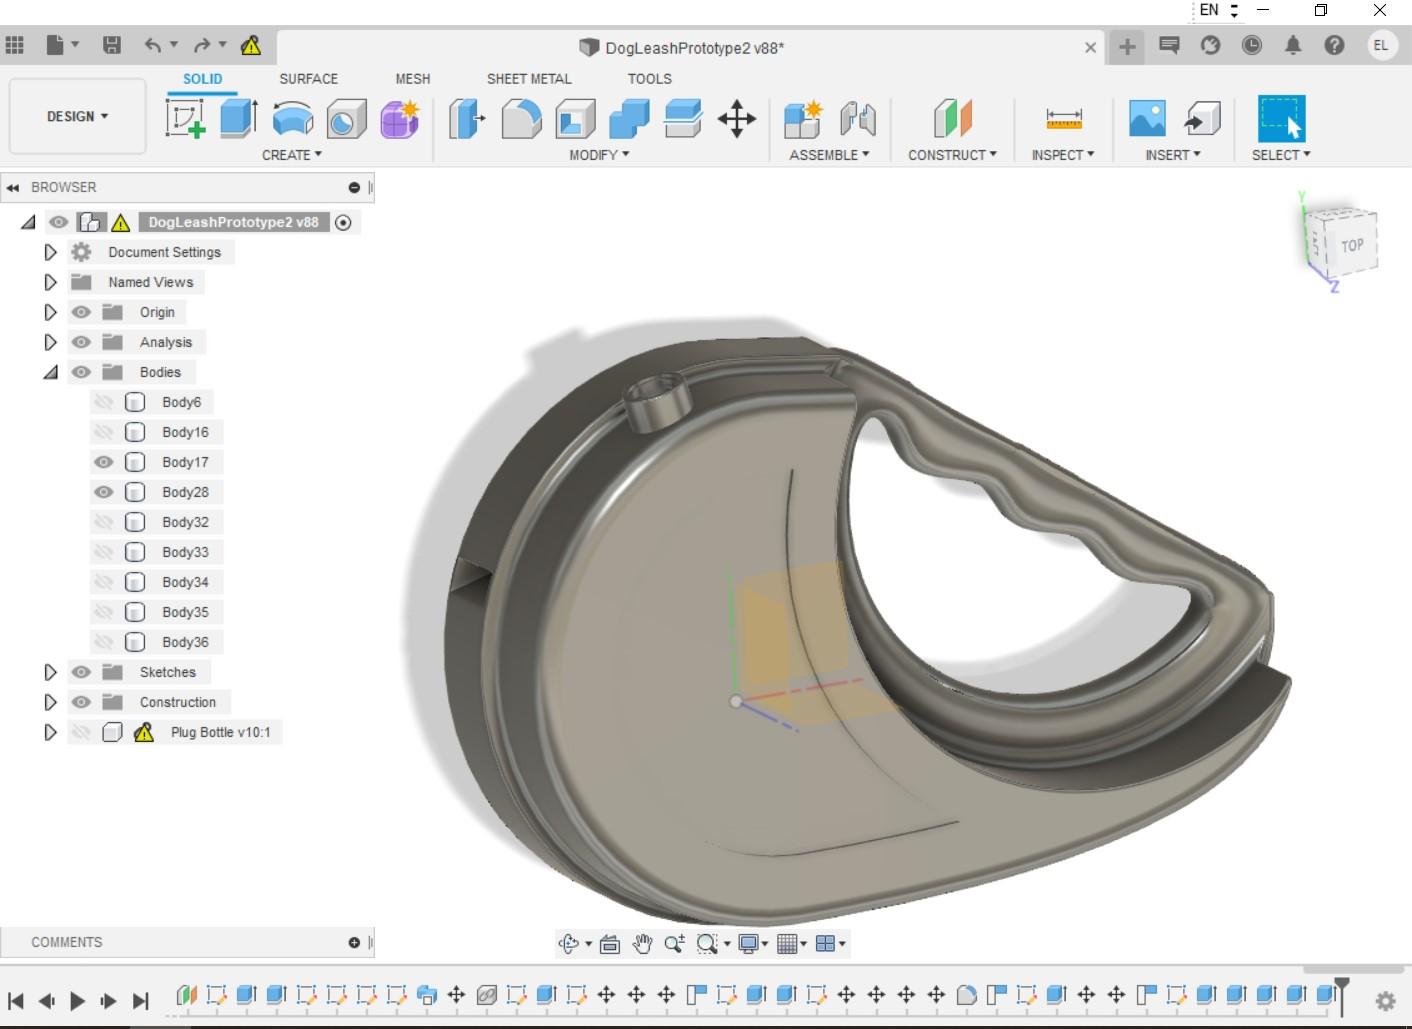Open the SURFACE ribbon tab
The width and height of the screenshot is (1412, 1029).
pyautogui.click(x=308, y=78)
